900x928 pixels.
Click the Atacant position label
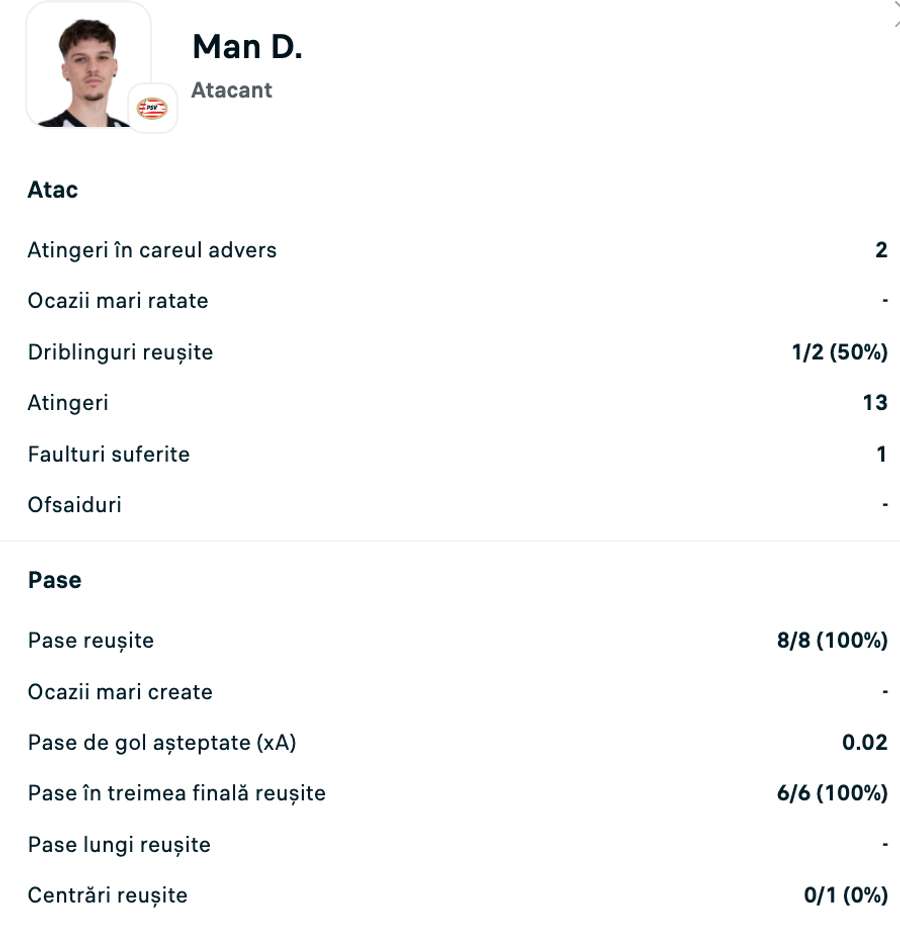tap(231, 90)
